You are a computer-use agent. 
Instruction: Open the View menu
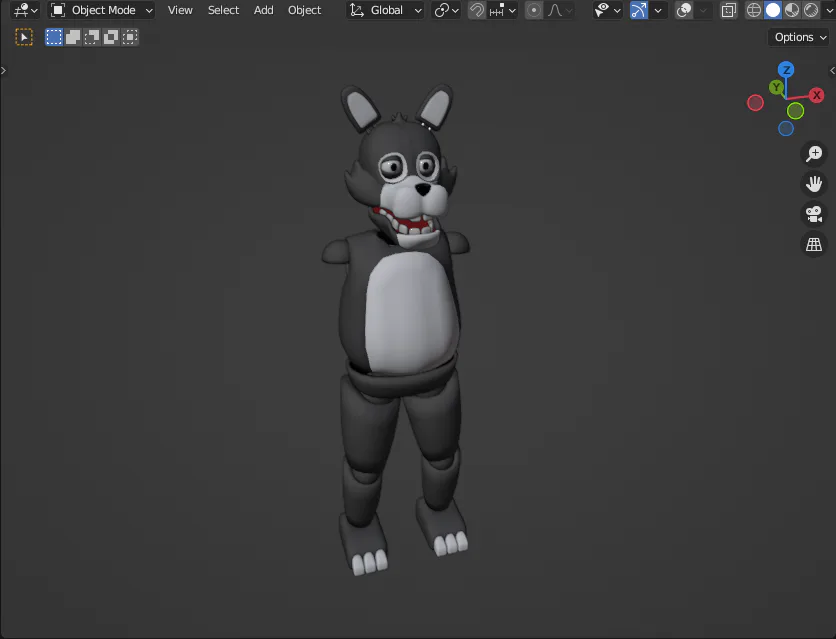pyautogui.click(x=180, y=10)
